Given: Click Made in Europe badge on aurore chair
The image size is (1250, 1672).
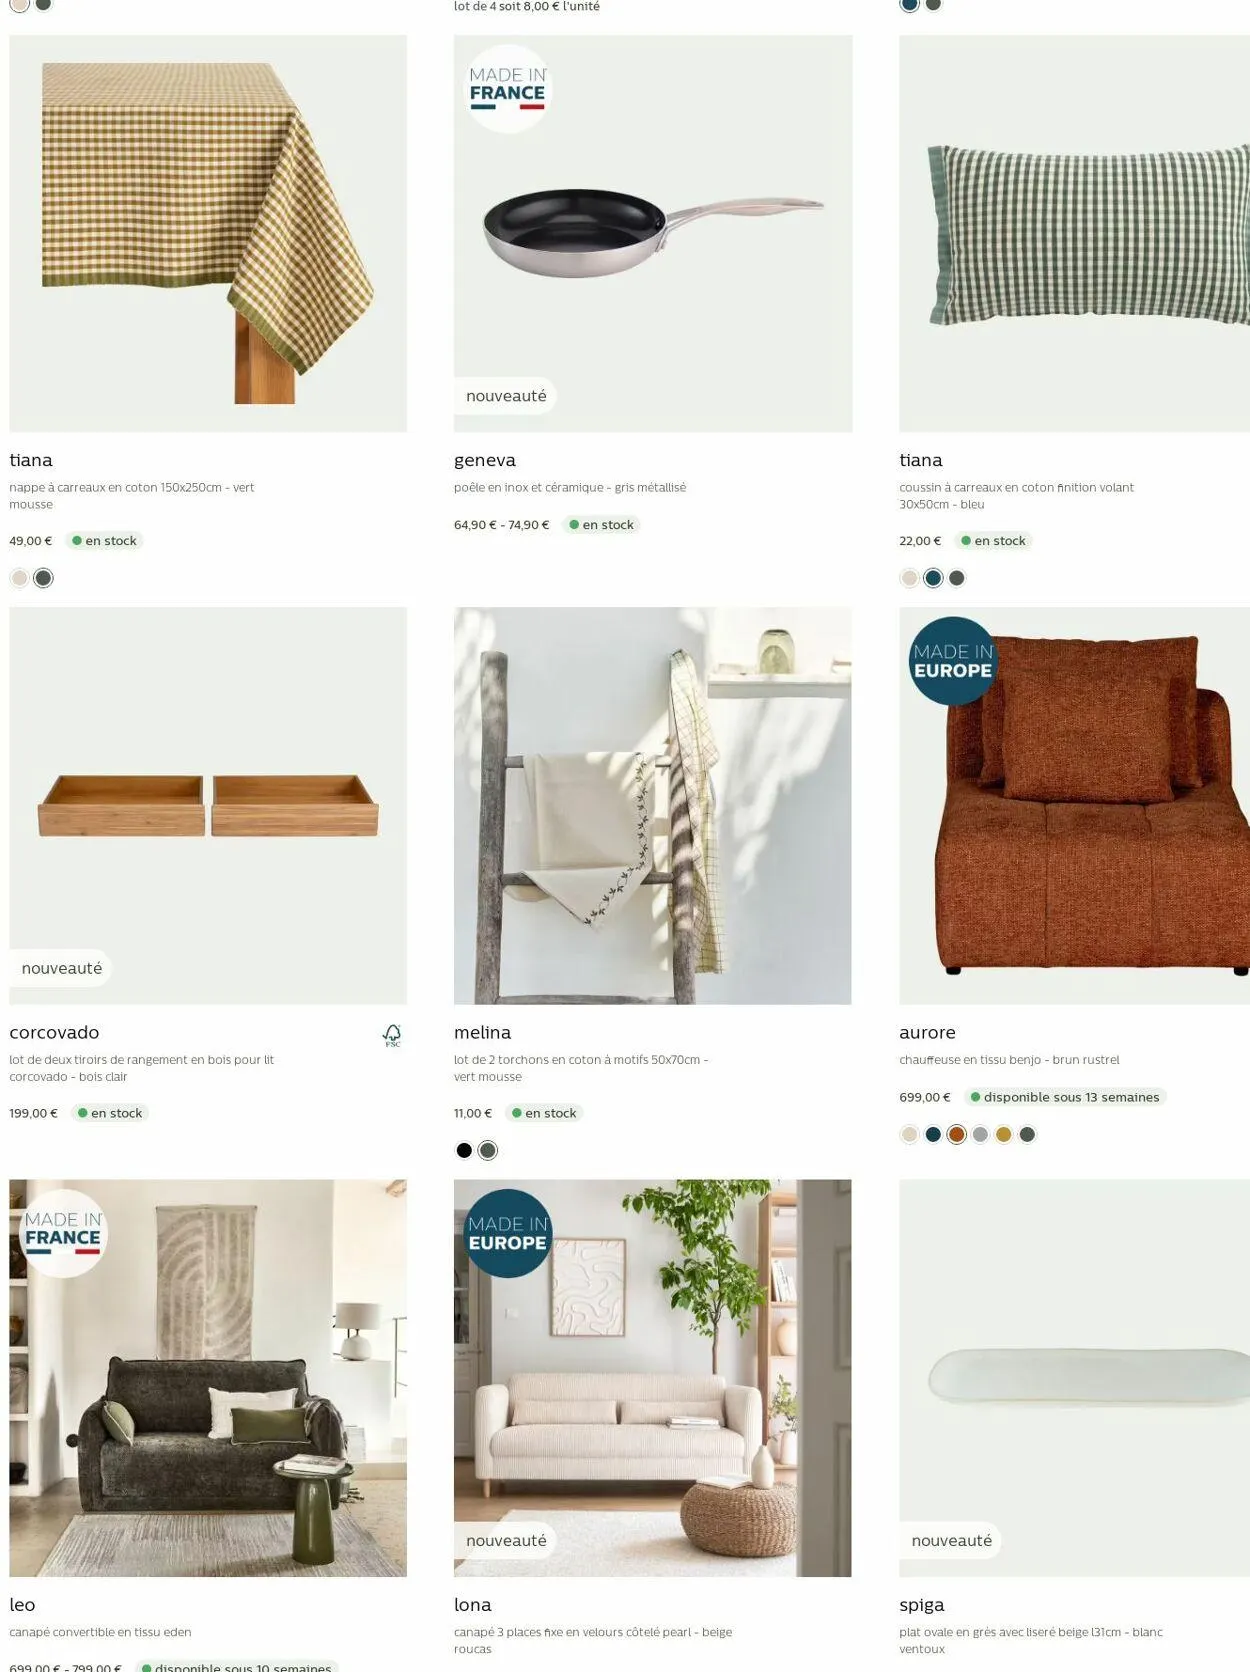Looking at the screenshot, I should 953,661.
